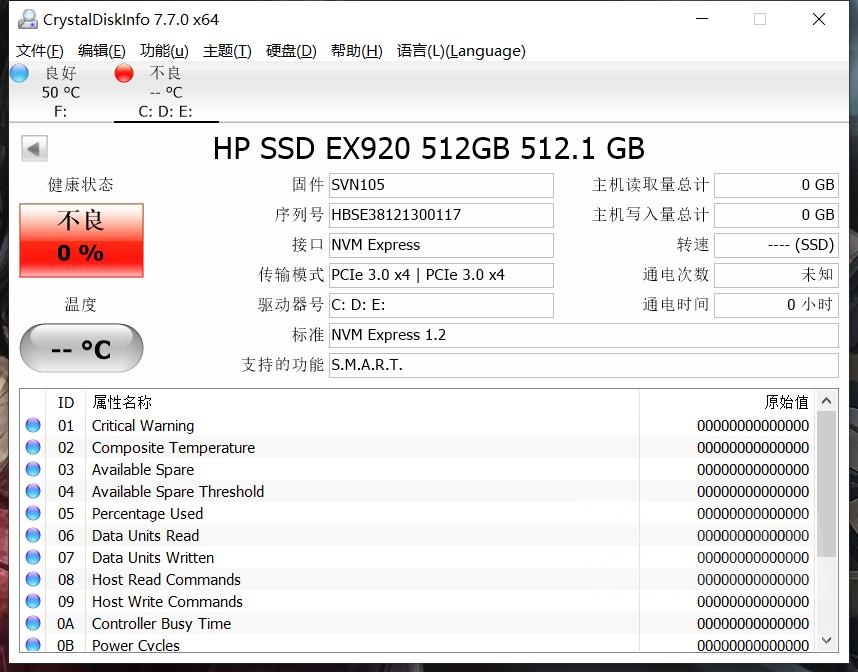Click the blue dot beside Available Spare
Viewport: 858px width, 672px height.
[33, 469]
